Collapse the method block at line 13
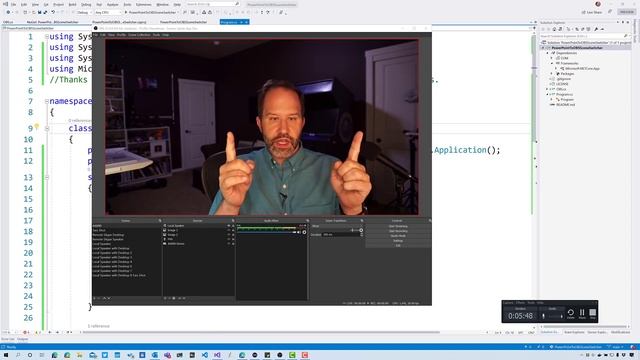This screenshot has height=360, width=640. click(47, 177)
